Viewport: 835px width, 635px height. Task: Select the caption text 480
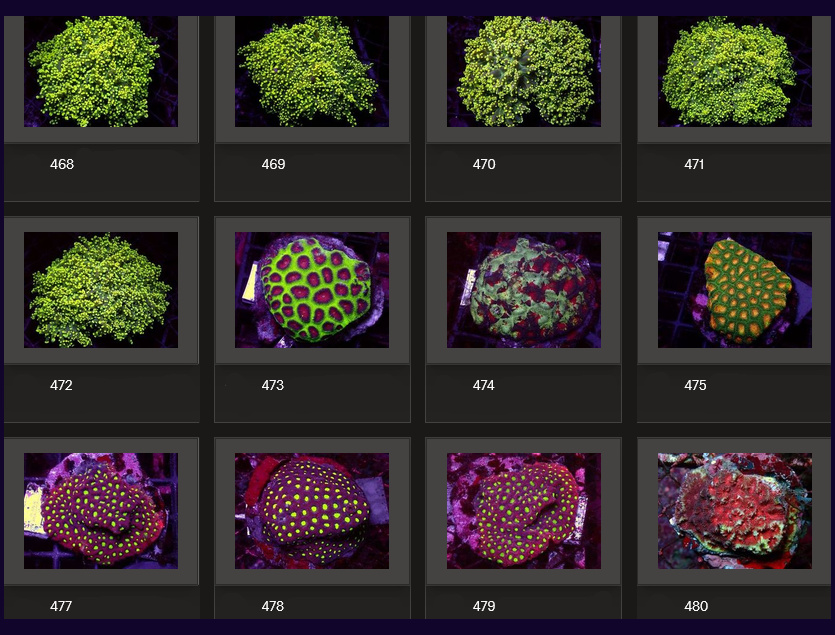[696, 606]
